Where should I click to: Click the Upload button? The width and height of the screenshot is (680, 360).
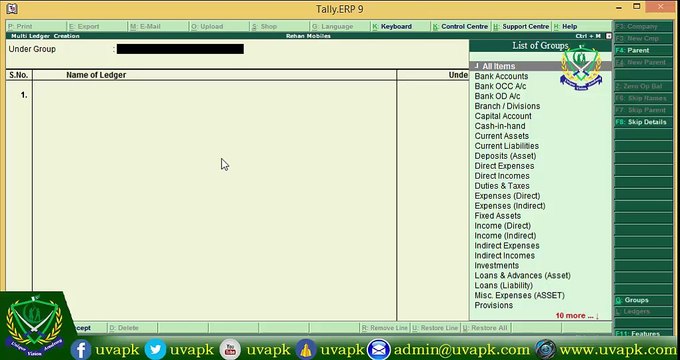point(219,26)
